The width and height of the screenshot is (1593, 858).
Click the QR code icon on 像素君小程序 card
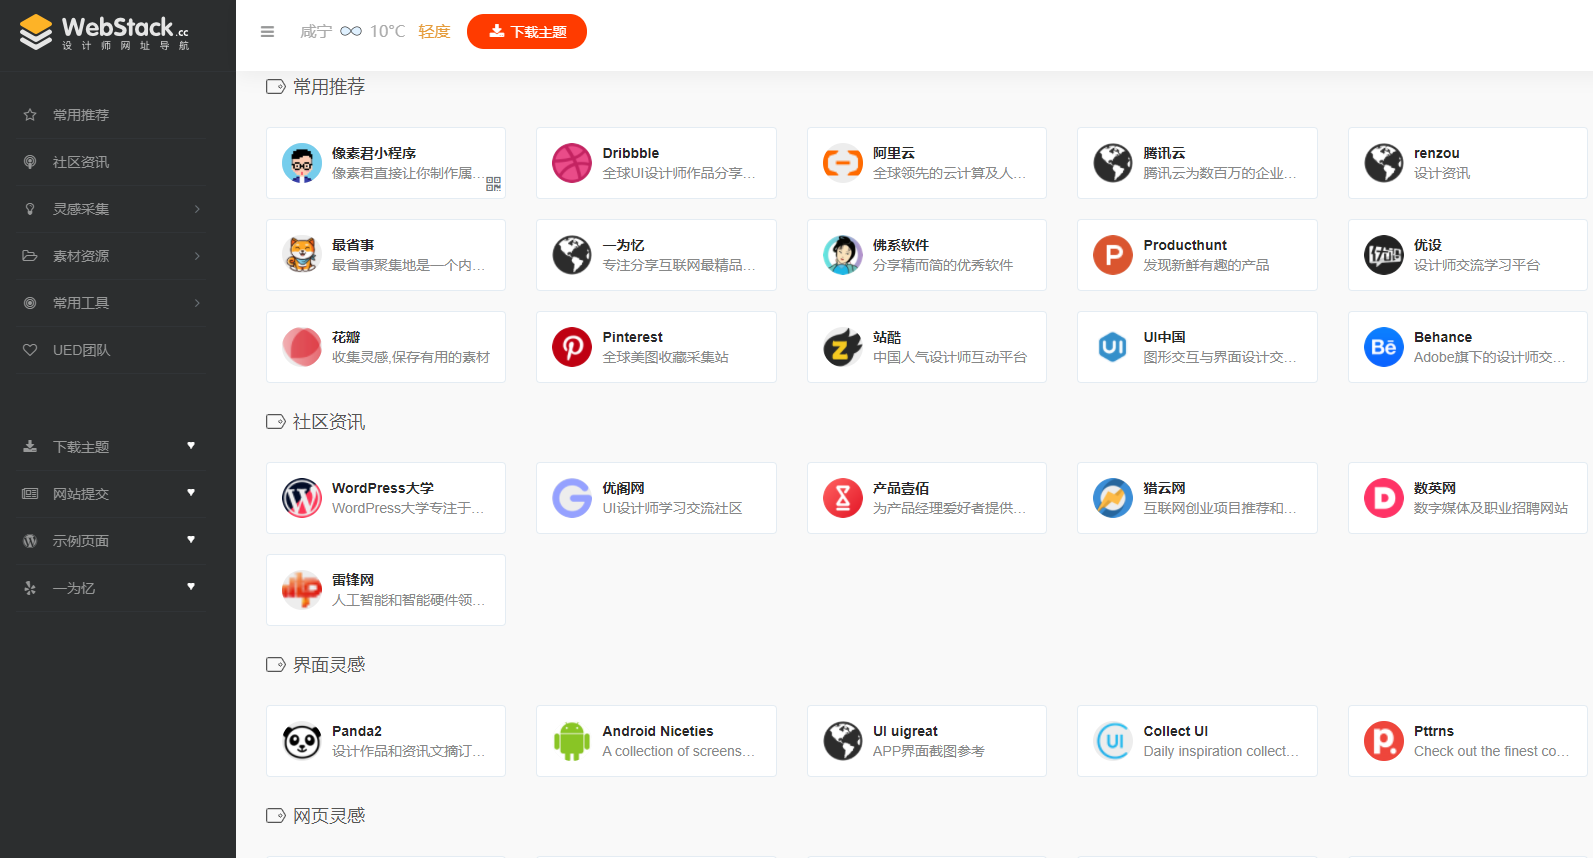pyautogui.click(x=494, y=184)
